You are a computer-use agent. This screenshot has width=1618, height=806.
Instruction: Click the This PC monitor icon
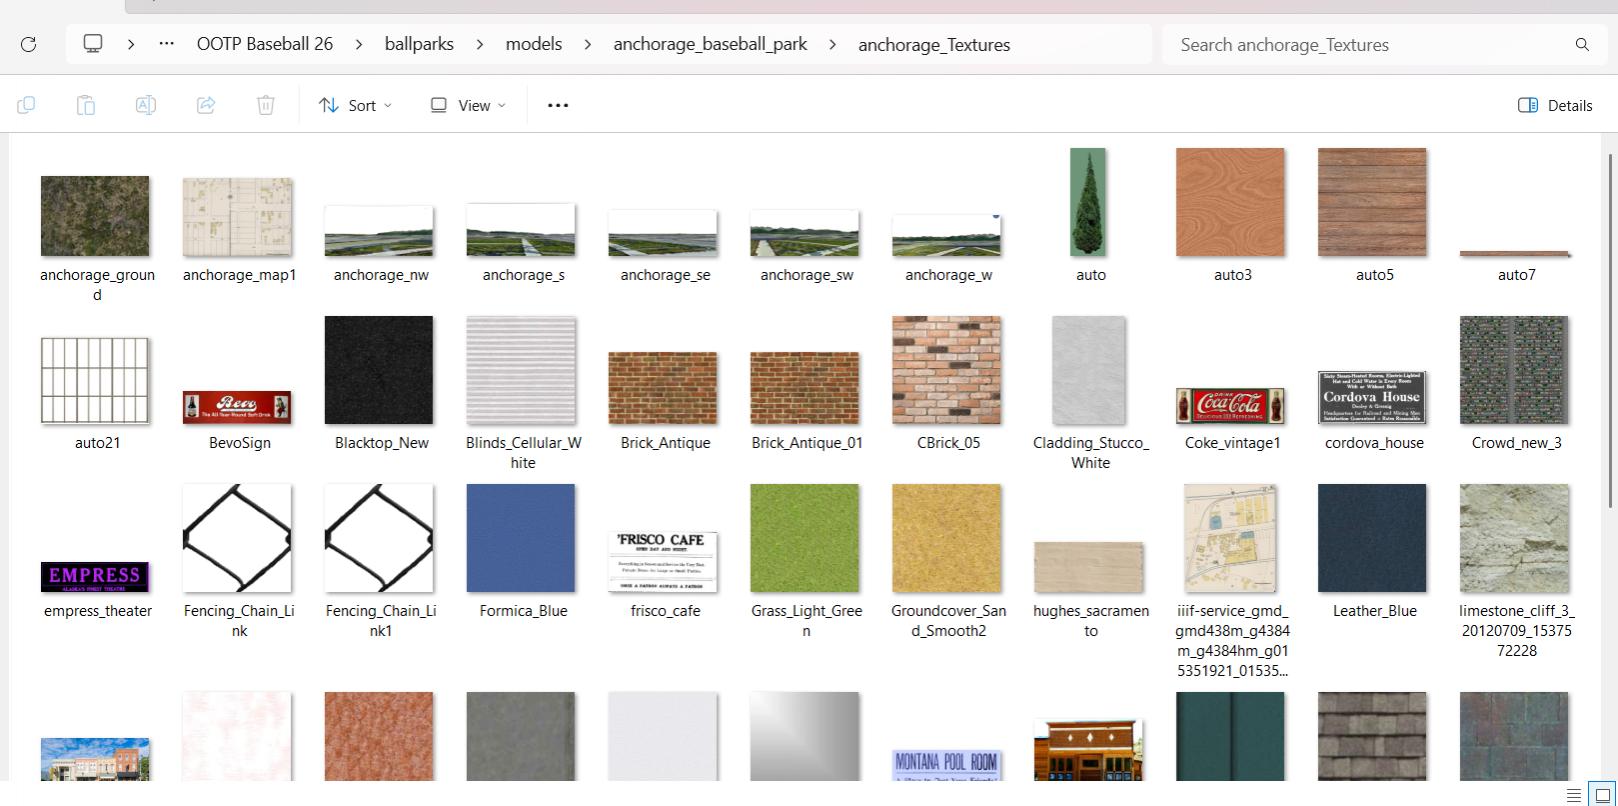[x=93, y=44]
